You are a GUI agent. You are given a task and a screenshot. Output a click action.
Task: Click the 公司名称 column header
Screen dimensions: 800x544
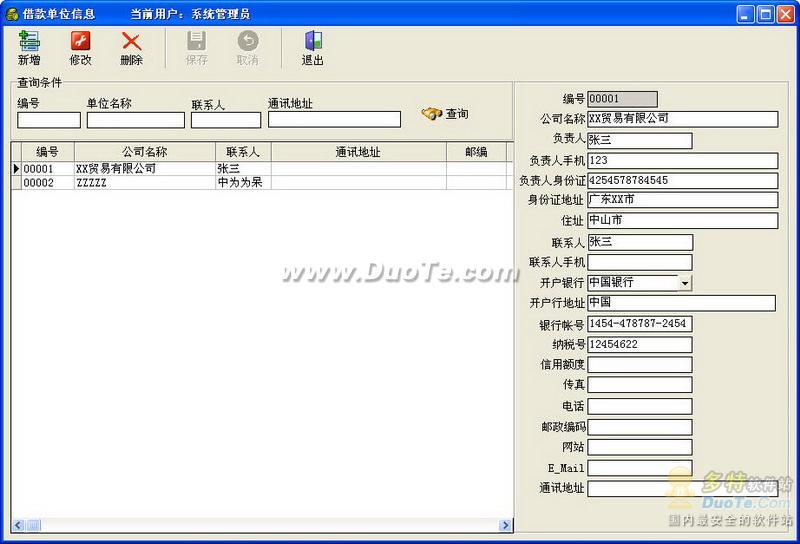(x=144, y=152)
